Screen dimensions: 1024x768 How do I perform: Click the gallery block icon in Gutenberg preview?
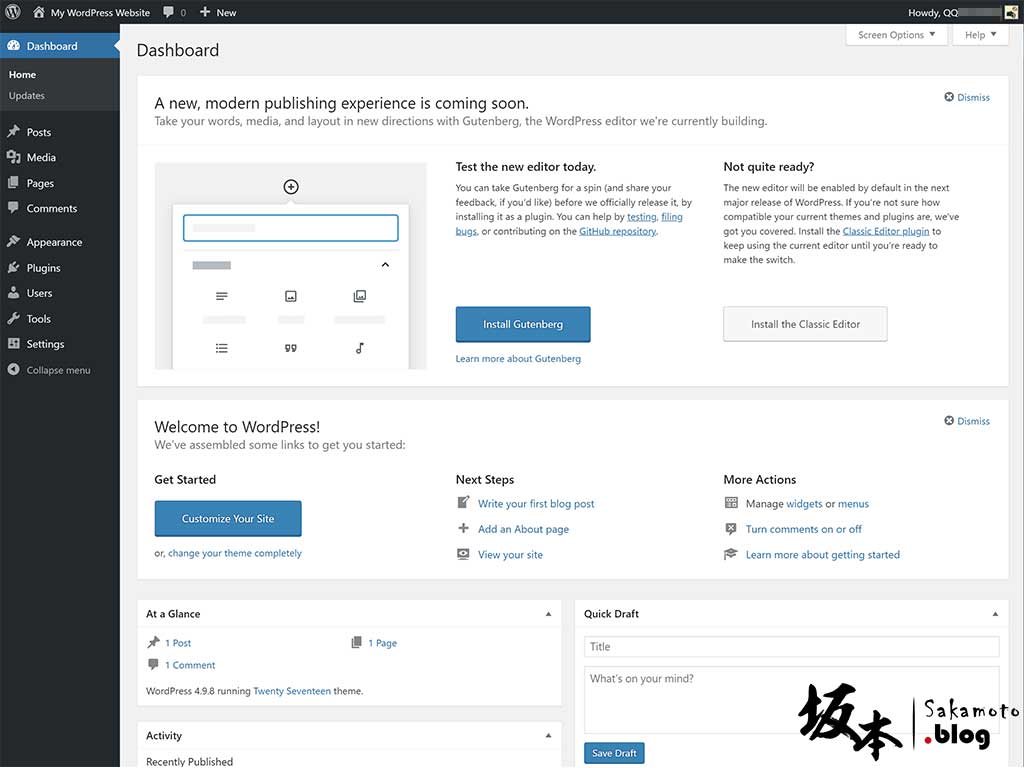tap(360, 296)
